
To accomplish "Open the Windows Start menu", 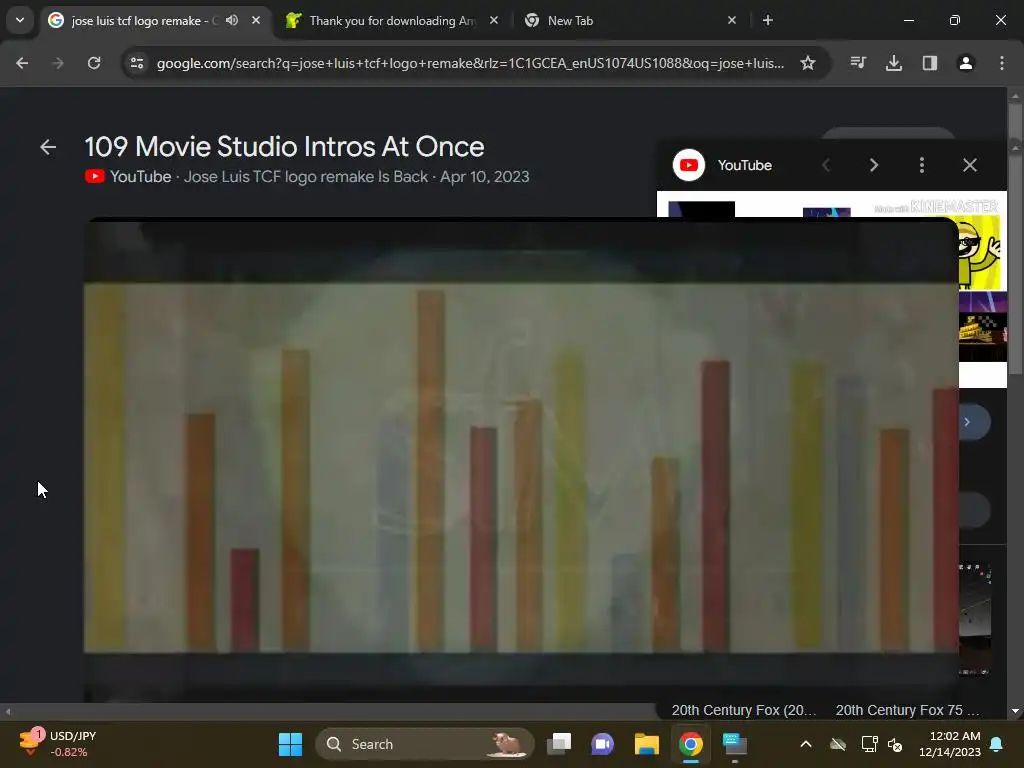I will [290, 744].
